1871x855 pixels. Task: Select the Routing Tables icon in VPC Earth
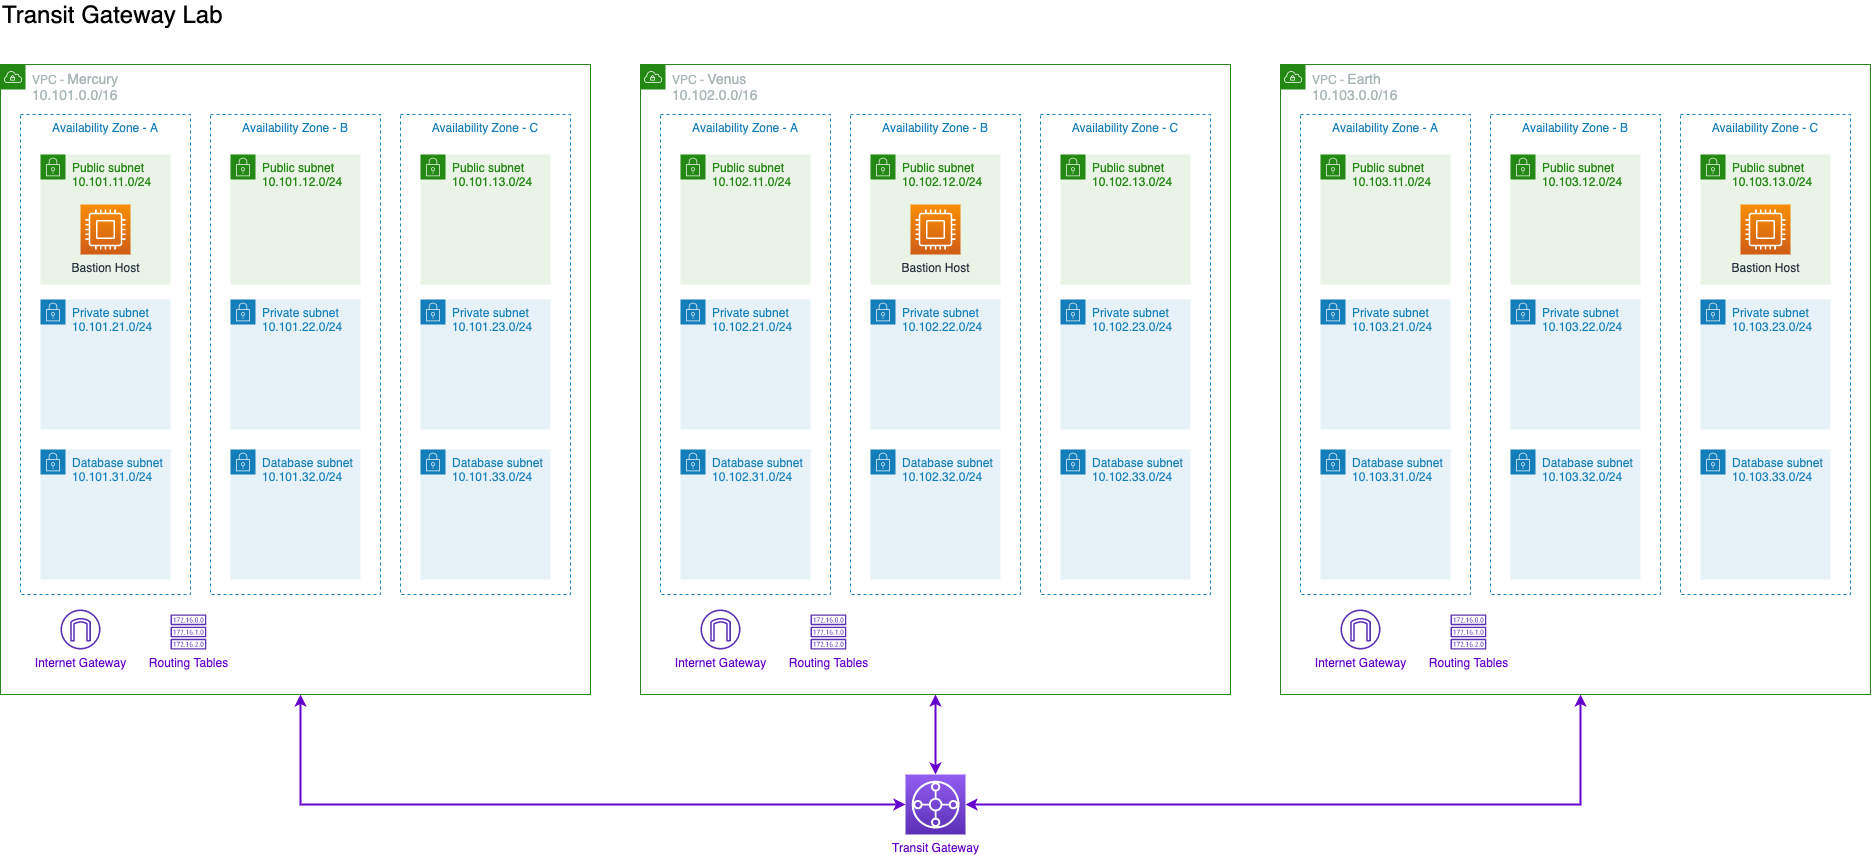pos(1468,632)
